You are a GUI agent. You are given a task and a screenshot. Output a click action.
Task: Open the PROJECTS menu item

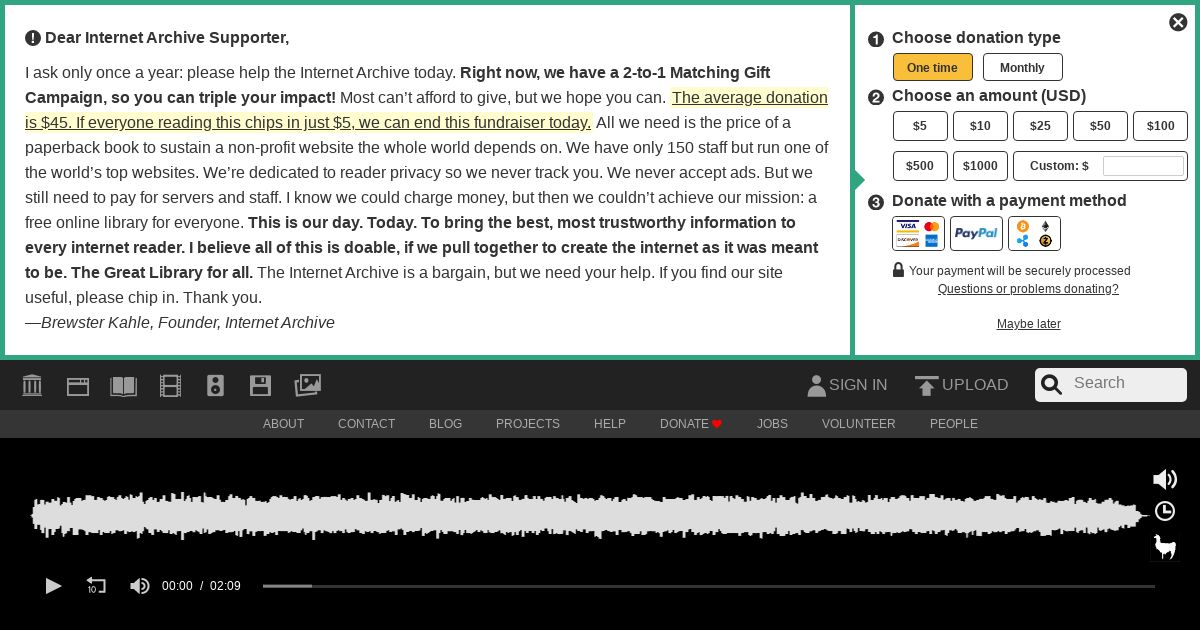[528, 424]
